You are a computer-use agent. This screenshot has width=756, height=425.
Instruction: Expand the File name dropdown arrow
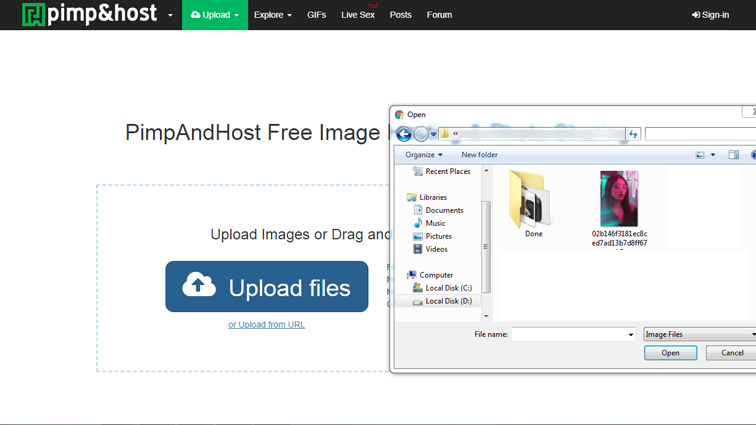point(631,335)
